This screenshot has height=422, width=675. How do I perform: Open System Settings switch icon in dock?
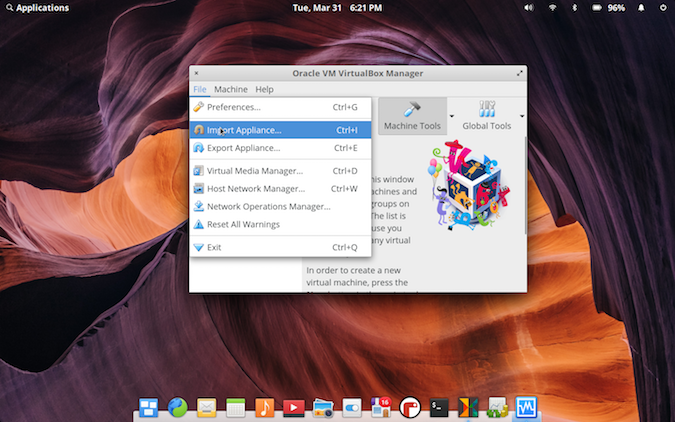click(352, 407)
